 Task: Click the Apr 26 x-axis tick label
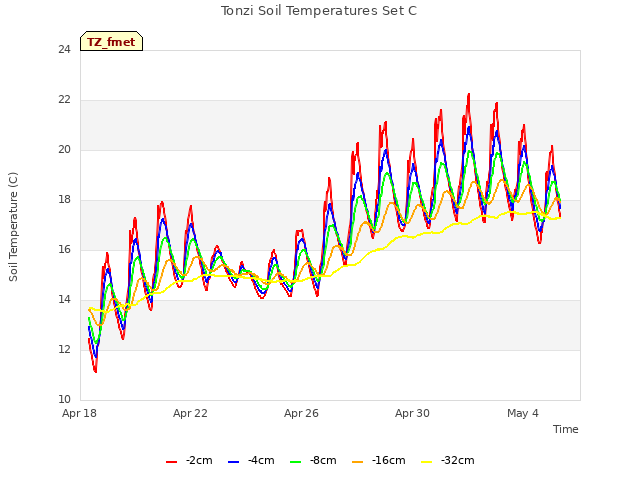pos(301,413)
